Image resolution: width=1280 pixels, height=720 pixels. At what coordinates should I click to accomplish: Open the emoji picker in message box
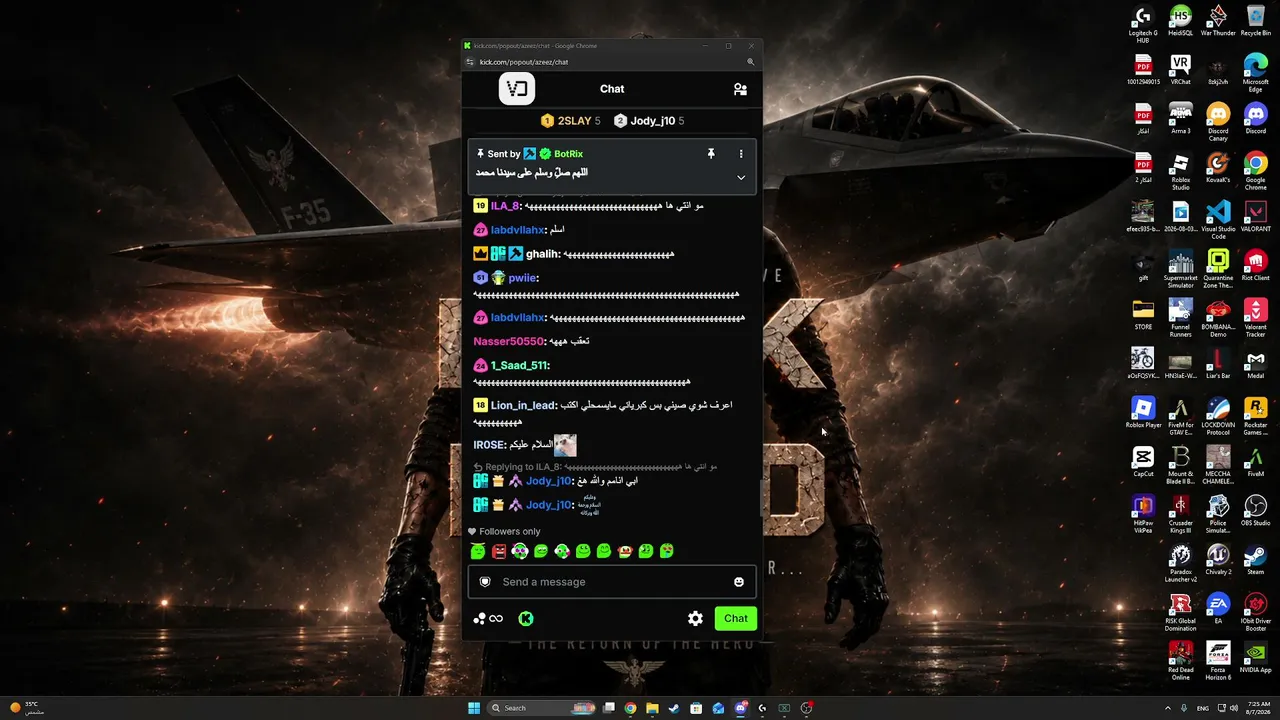(x=739, y=582)
